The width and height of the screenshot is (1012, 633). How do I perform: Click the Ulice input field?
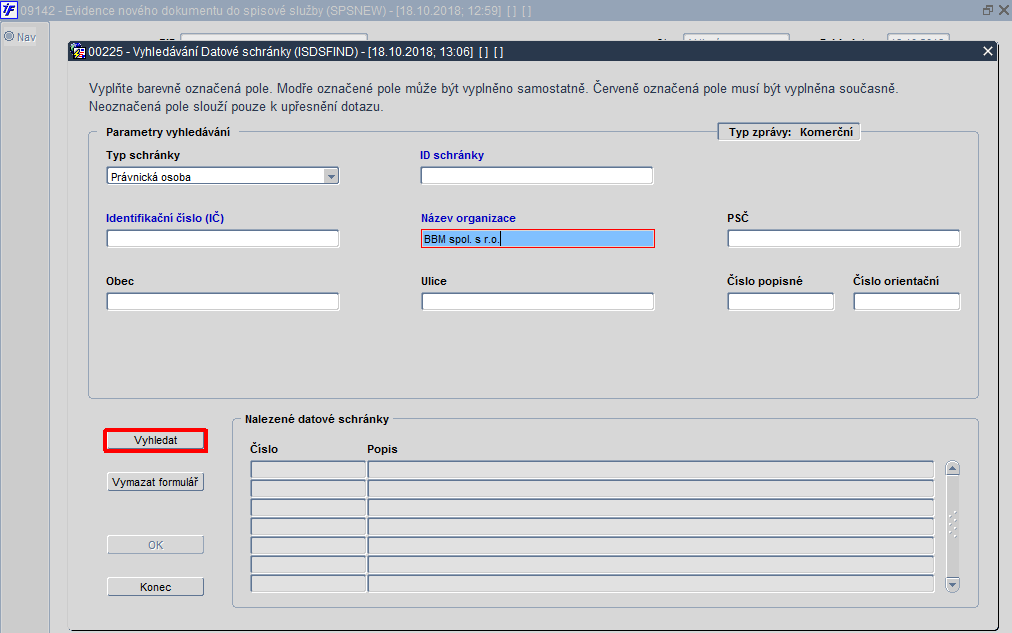[x=538, y=301]
